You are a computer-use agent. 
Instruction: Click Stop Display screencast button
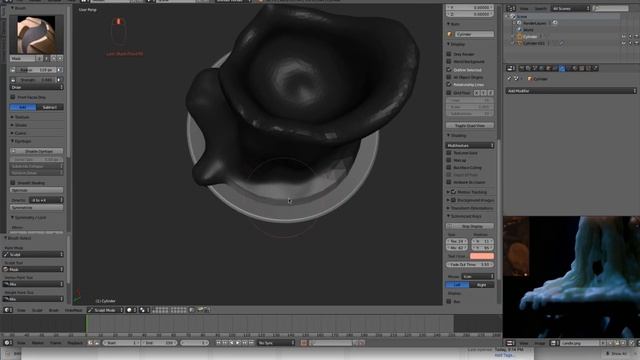tap(470, 226)
